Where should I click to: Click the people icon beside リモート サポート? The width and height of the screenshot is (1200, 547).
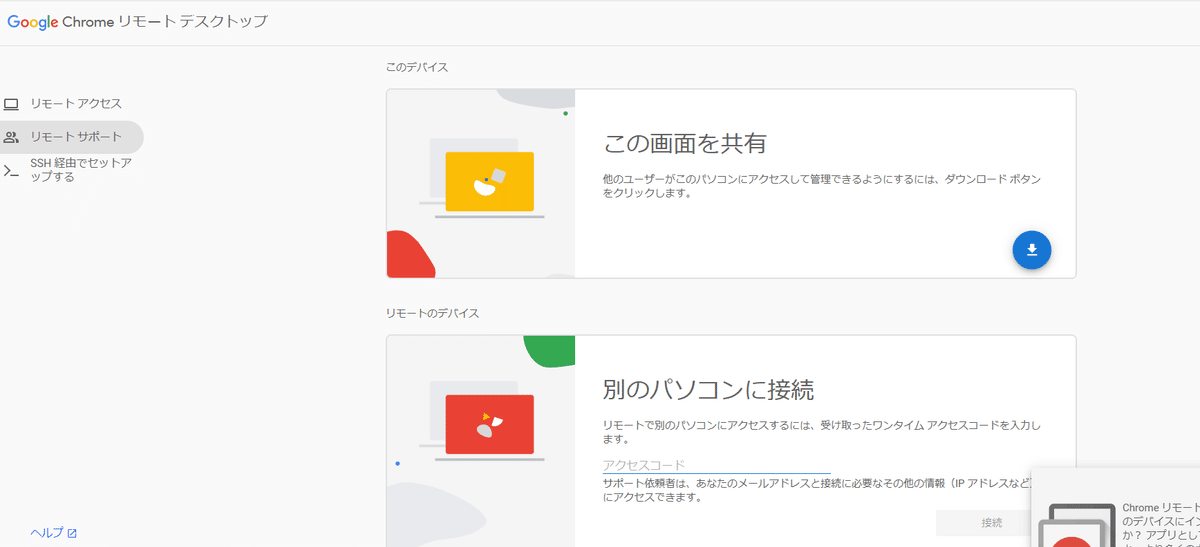tap(11, 137)
